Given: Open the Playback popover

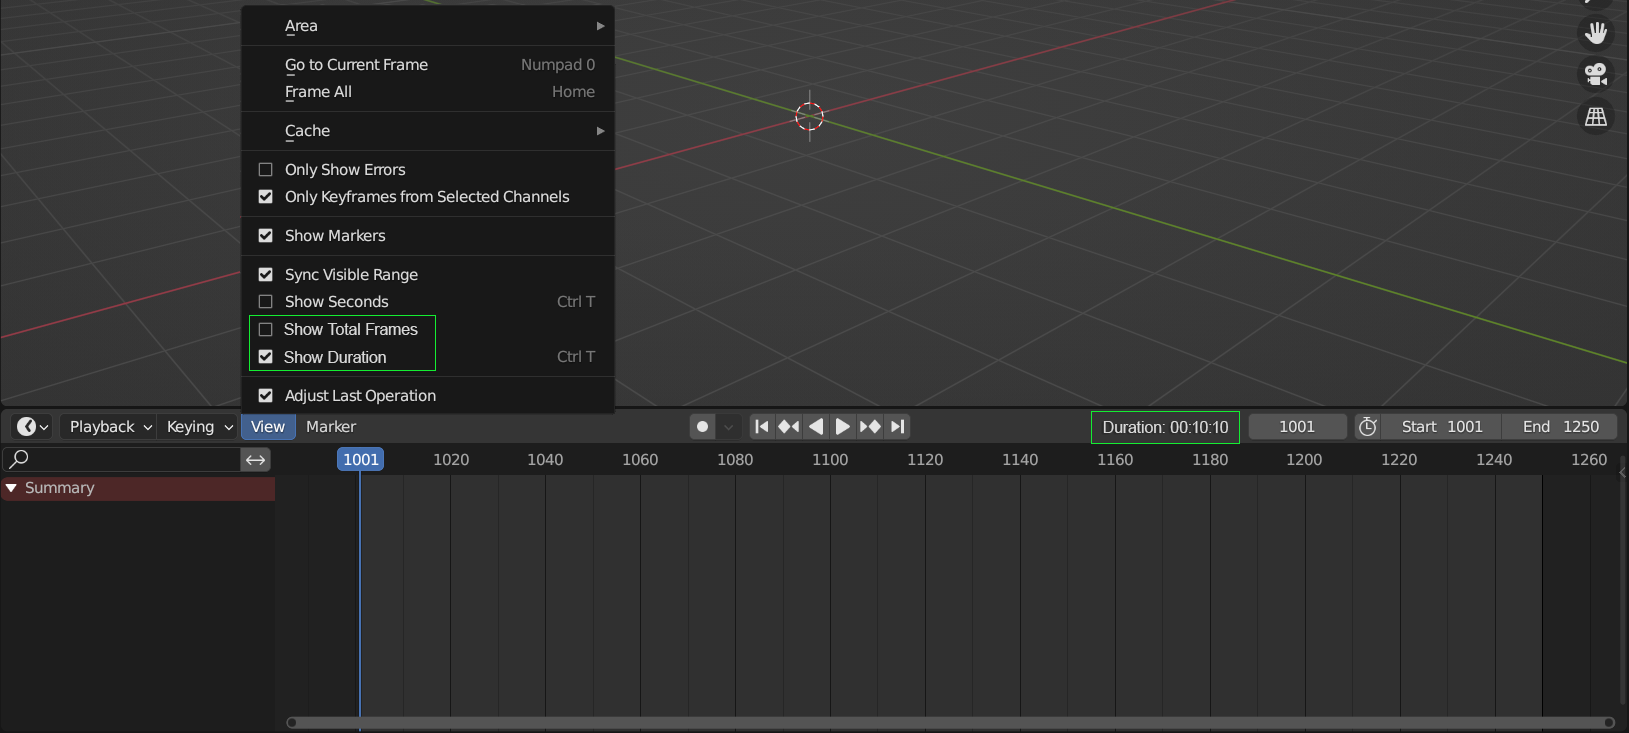Looking at the screenshot, I should (x=109, y=427).
